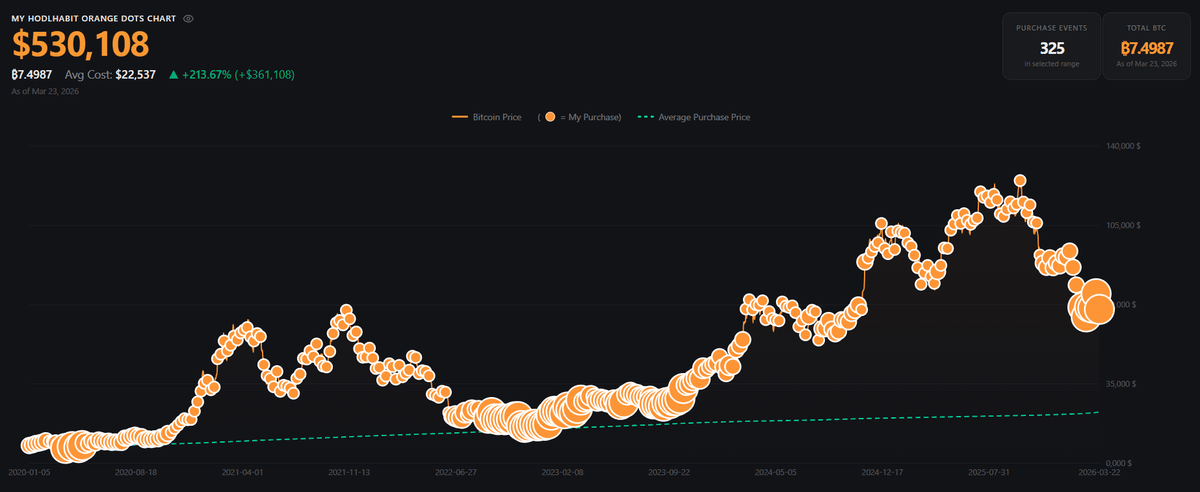1200x492 pixels.
Task: Click the 2023-02-08 x-axis date
Action: click(562, 470)
